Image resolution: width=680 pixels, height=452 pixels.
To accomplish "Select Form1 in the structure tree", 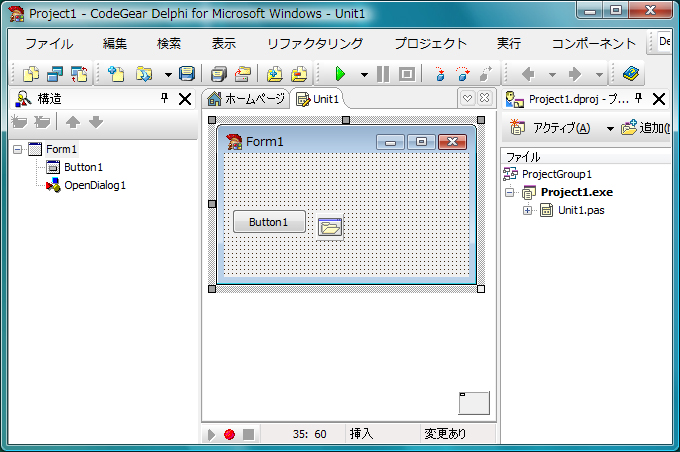I will (x=62, y=149).
